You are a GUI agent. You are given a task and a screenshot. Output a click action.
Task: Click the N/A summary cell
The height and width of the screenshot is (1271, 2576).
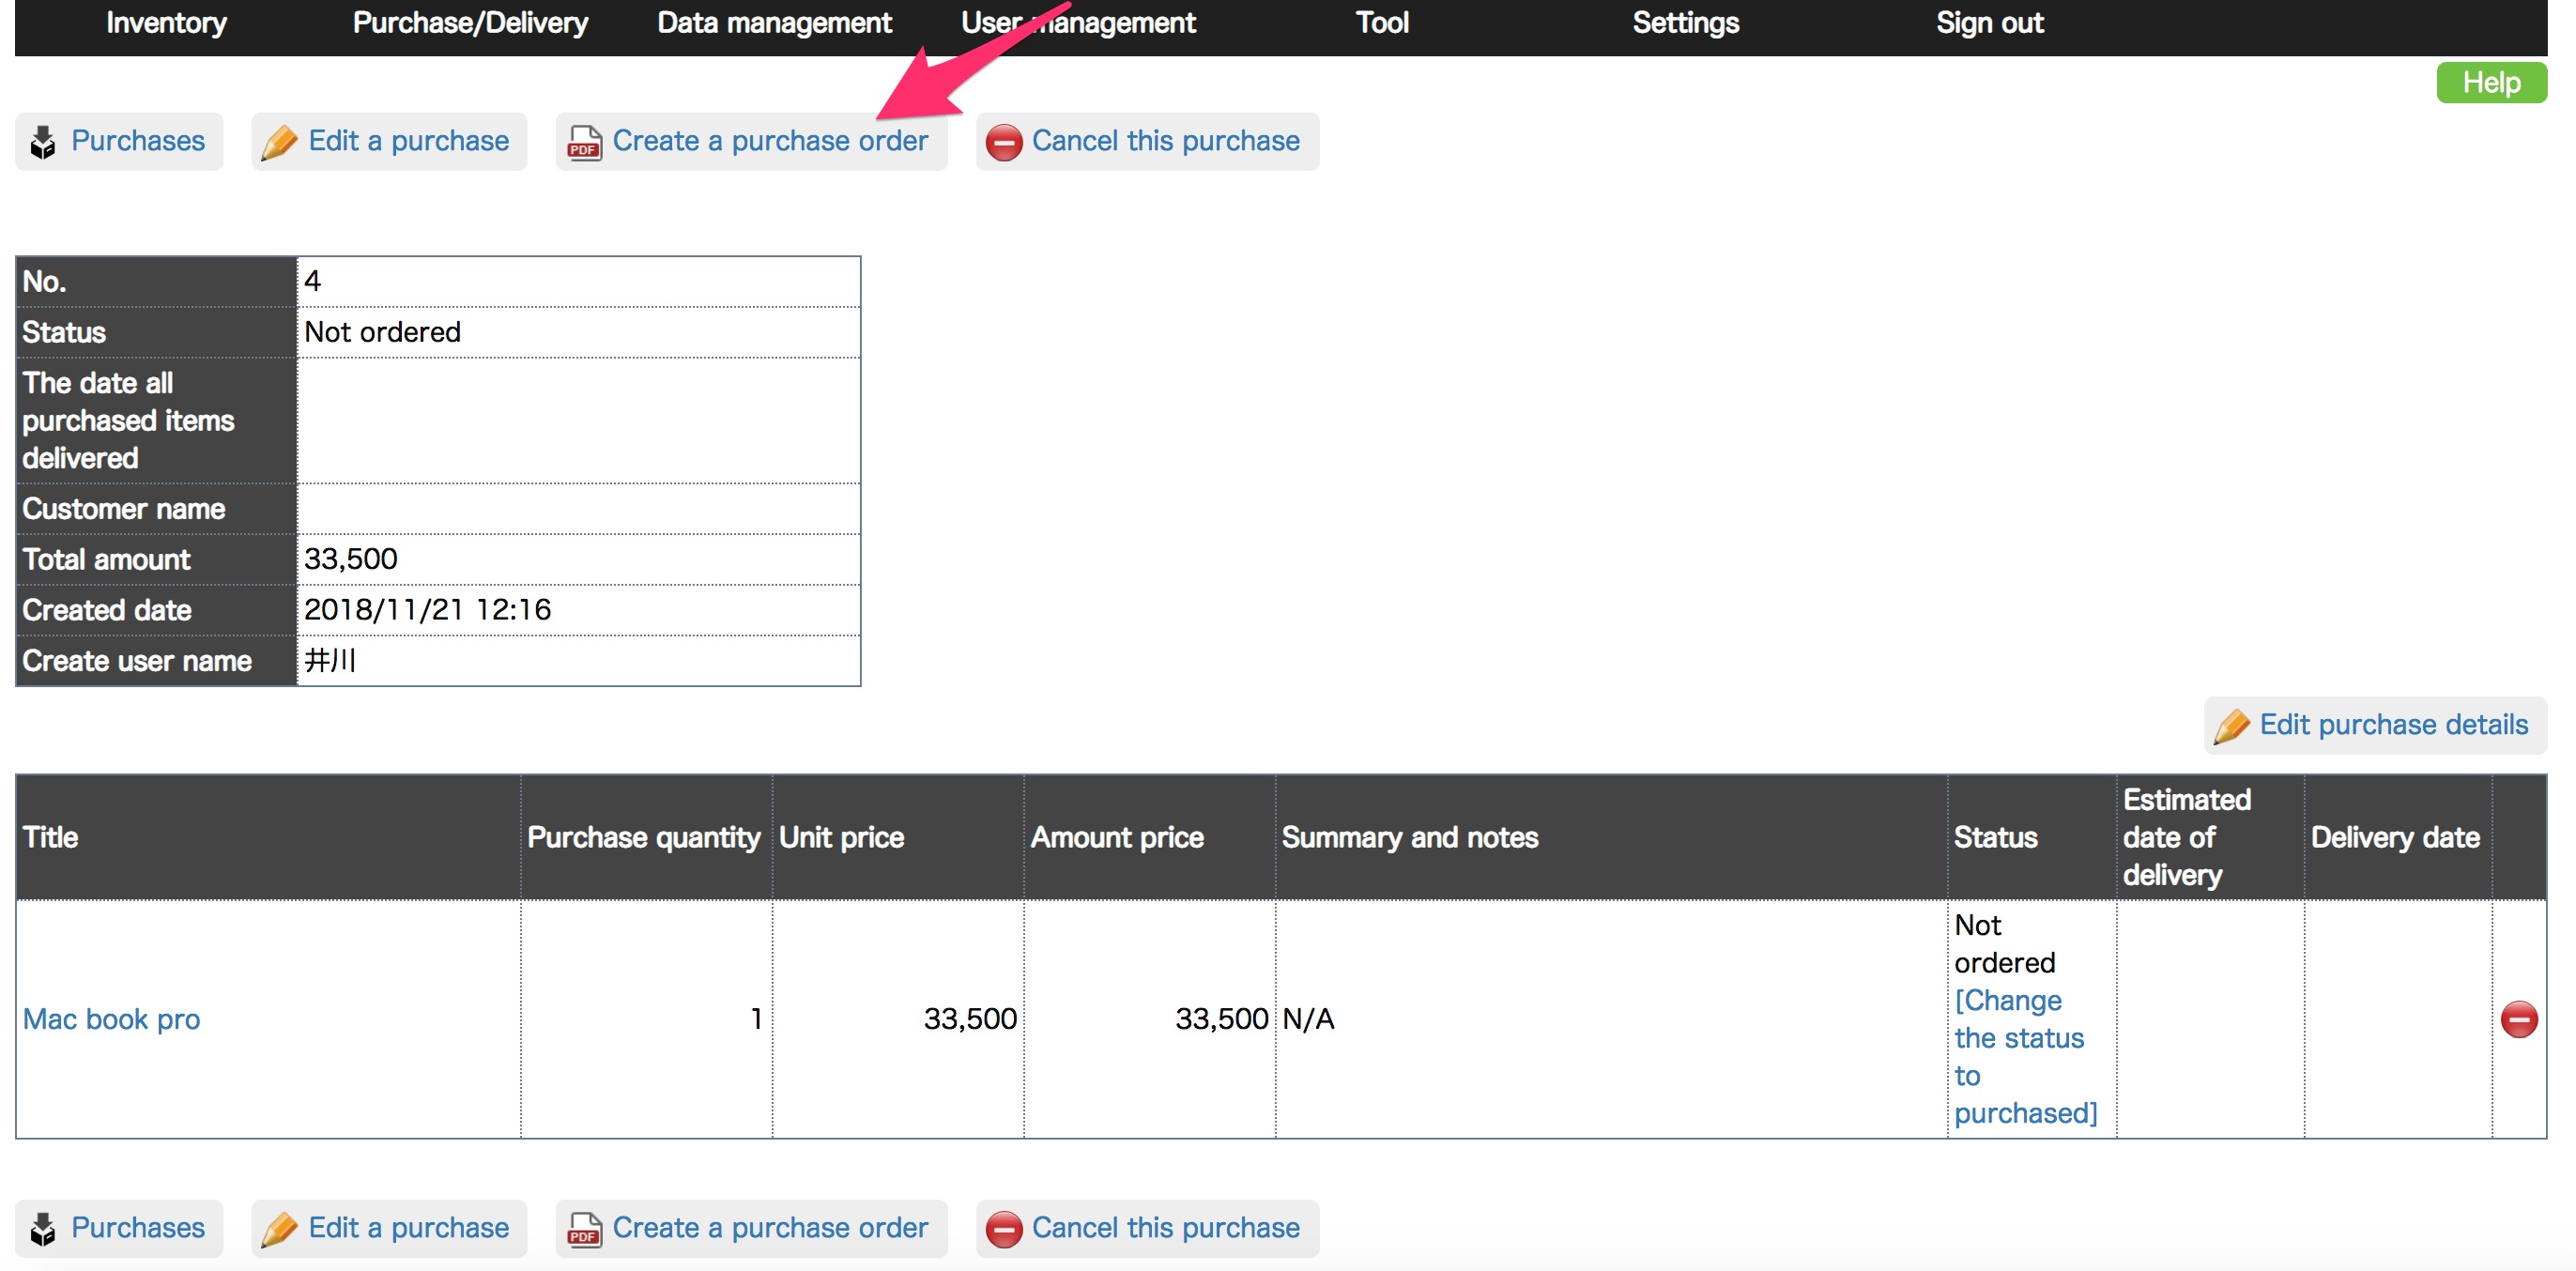click(x=1308, y=1019)
